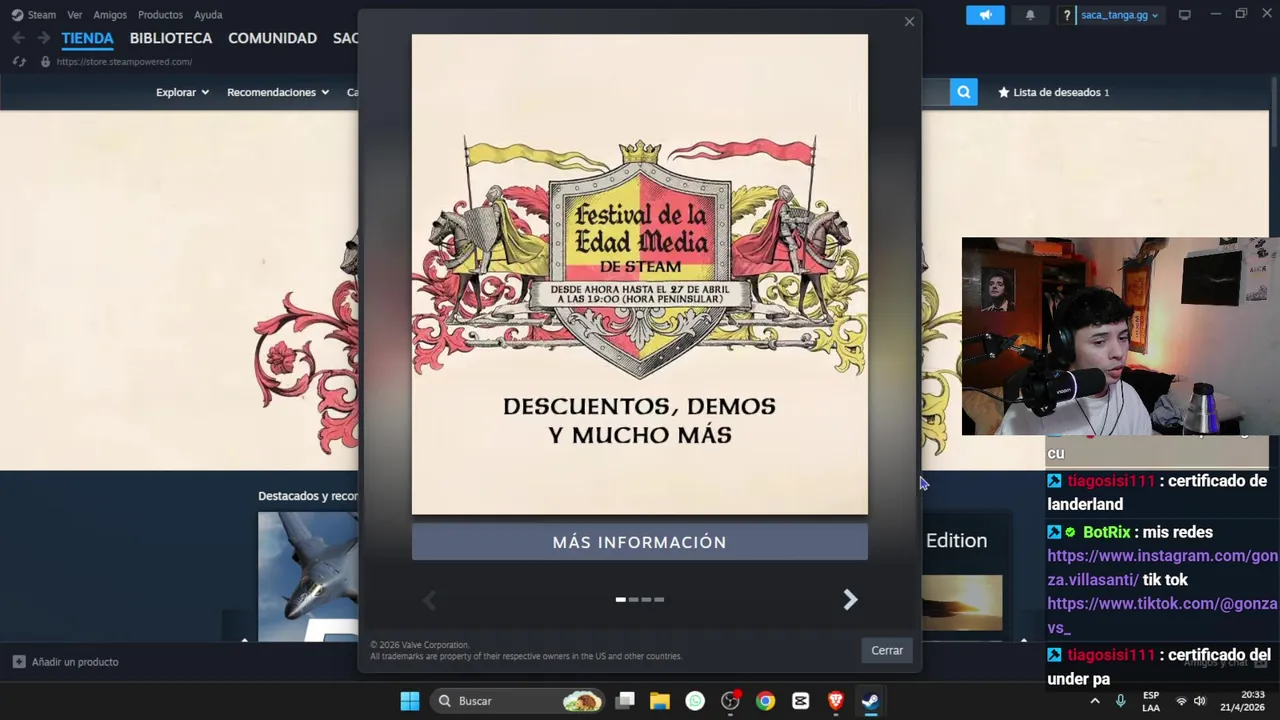Open Lista de deseados wishlist
The height and width of the screenshot is (720, 1280).
[x=1054, y=92]
